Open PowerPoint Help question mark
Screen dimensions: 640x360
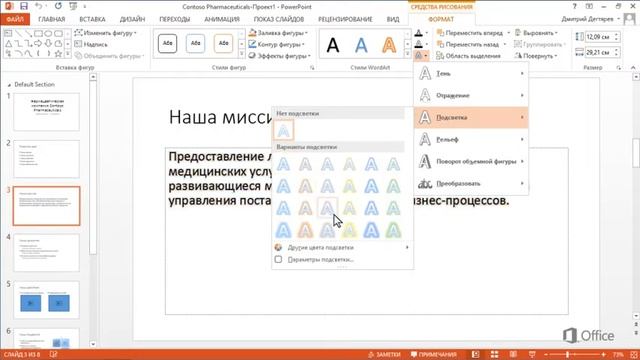[574, 6]
